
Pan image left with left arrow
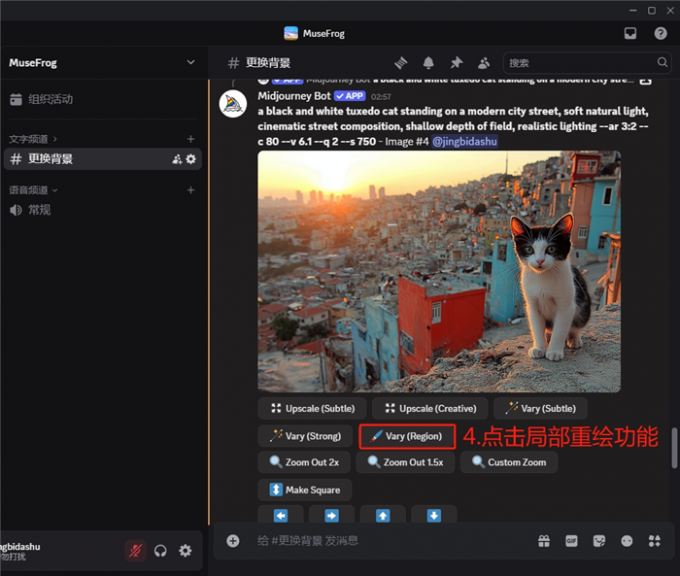point(281,515)
